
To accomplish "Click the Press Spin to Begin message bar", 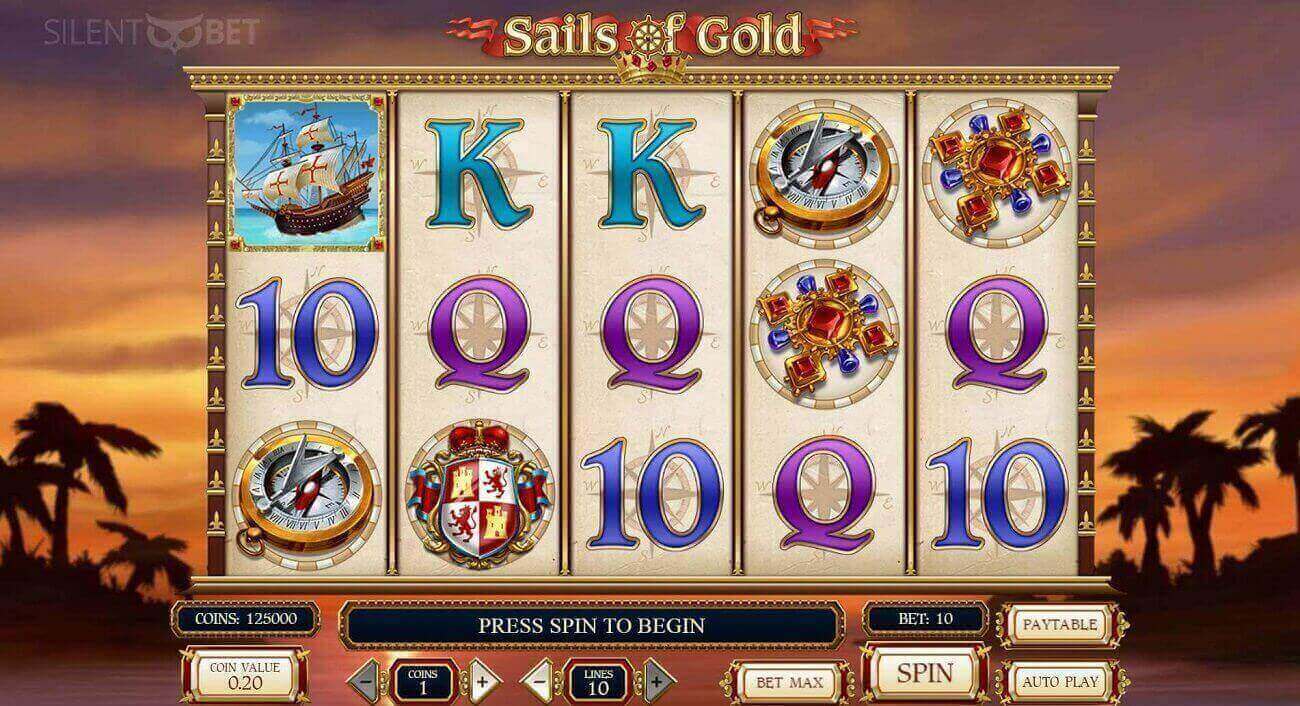I will 591,626.
